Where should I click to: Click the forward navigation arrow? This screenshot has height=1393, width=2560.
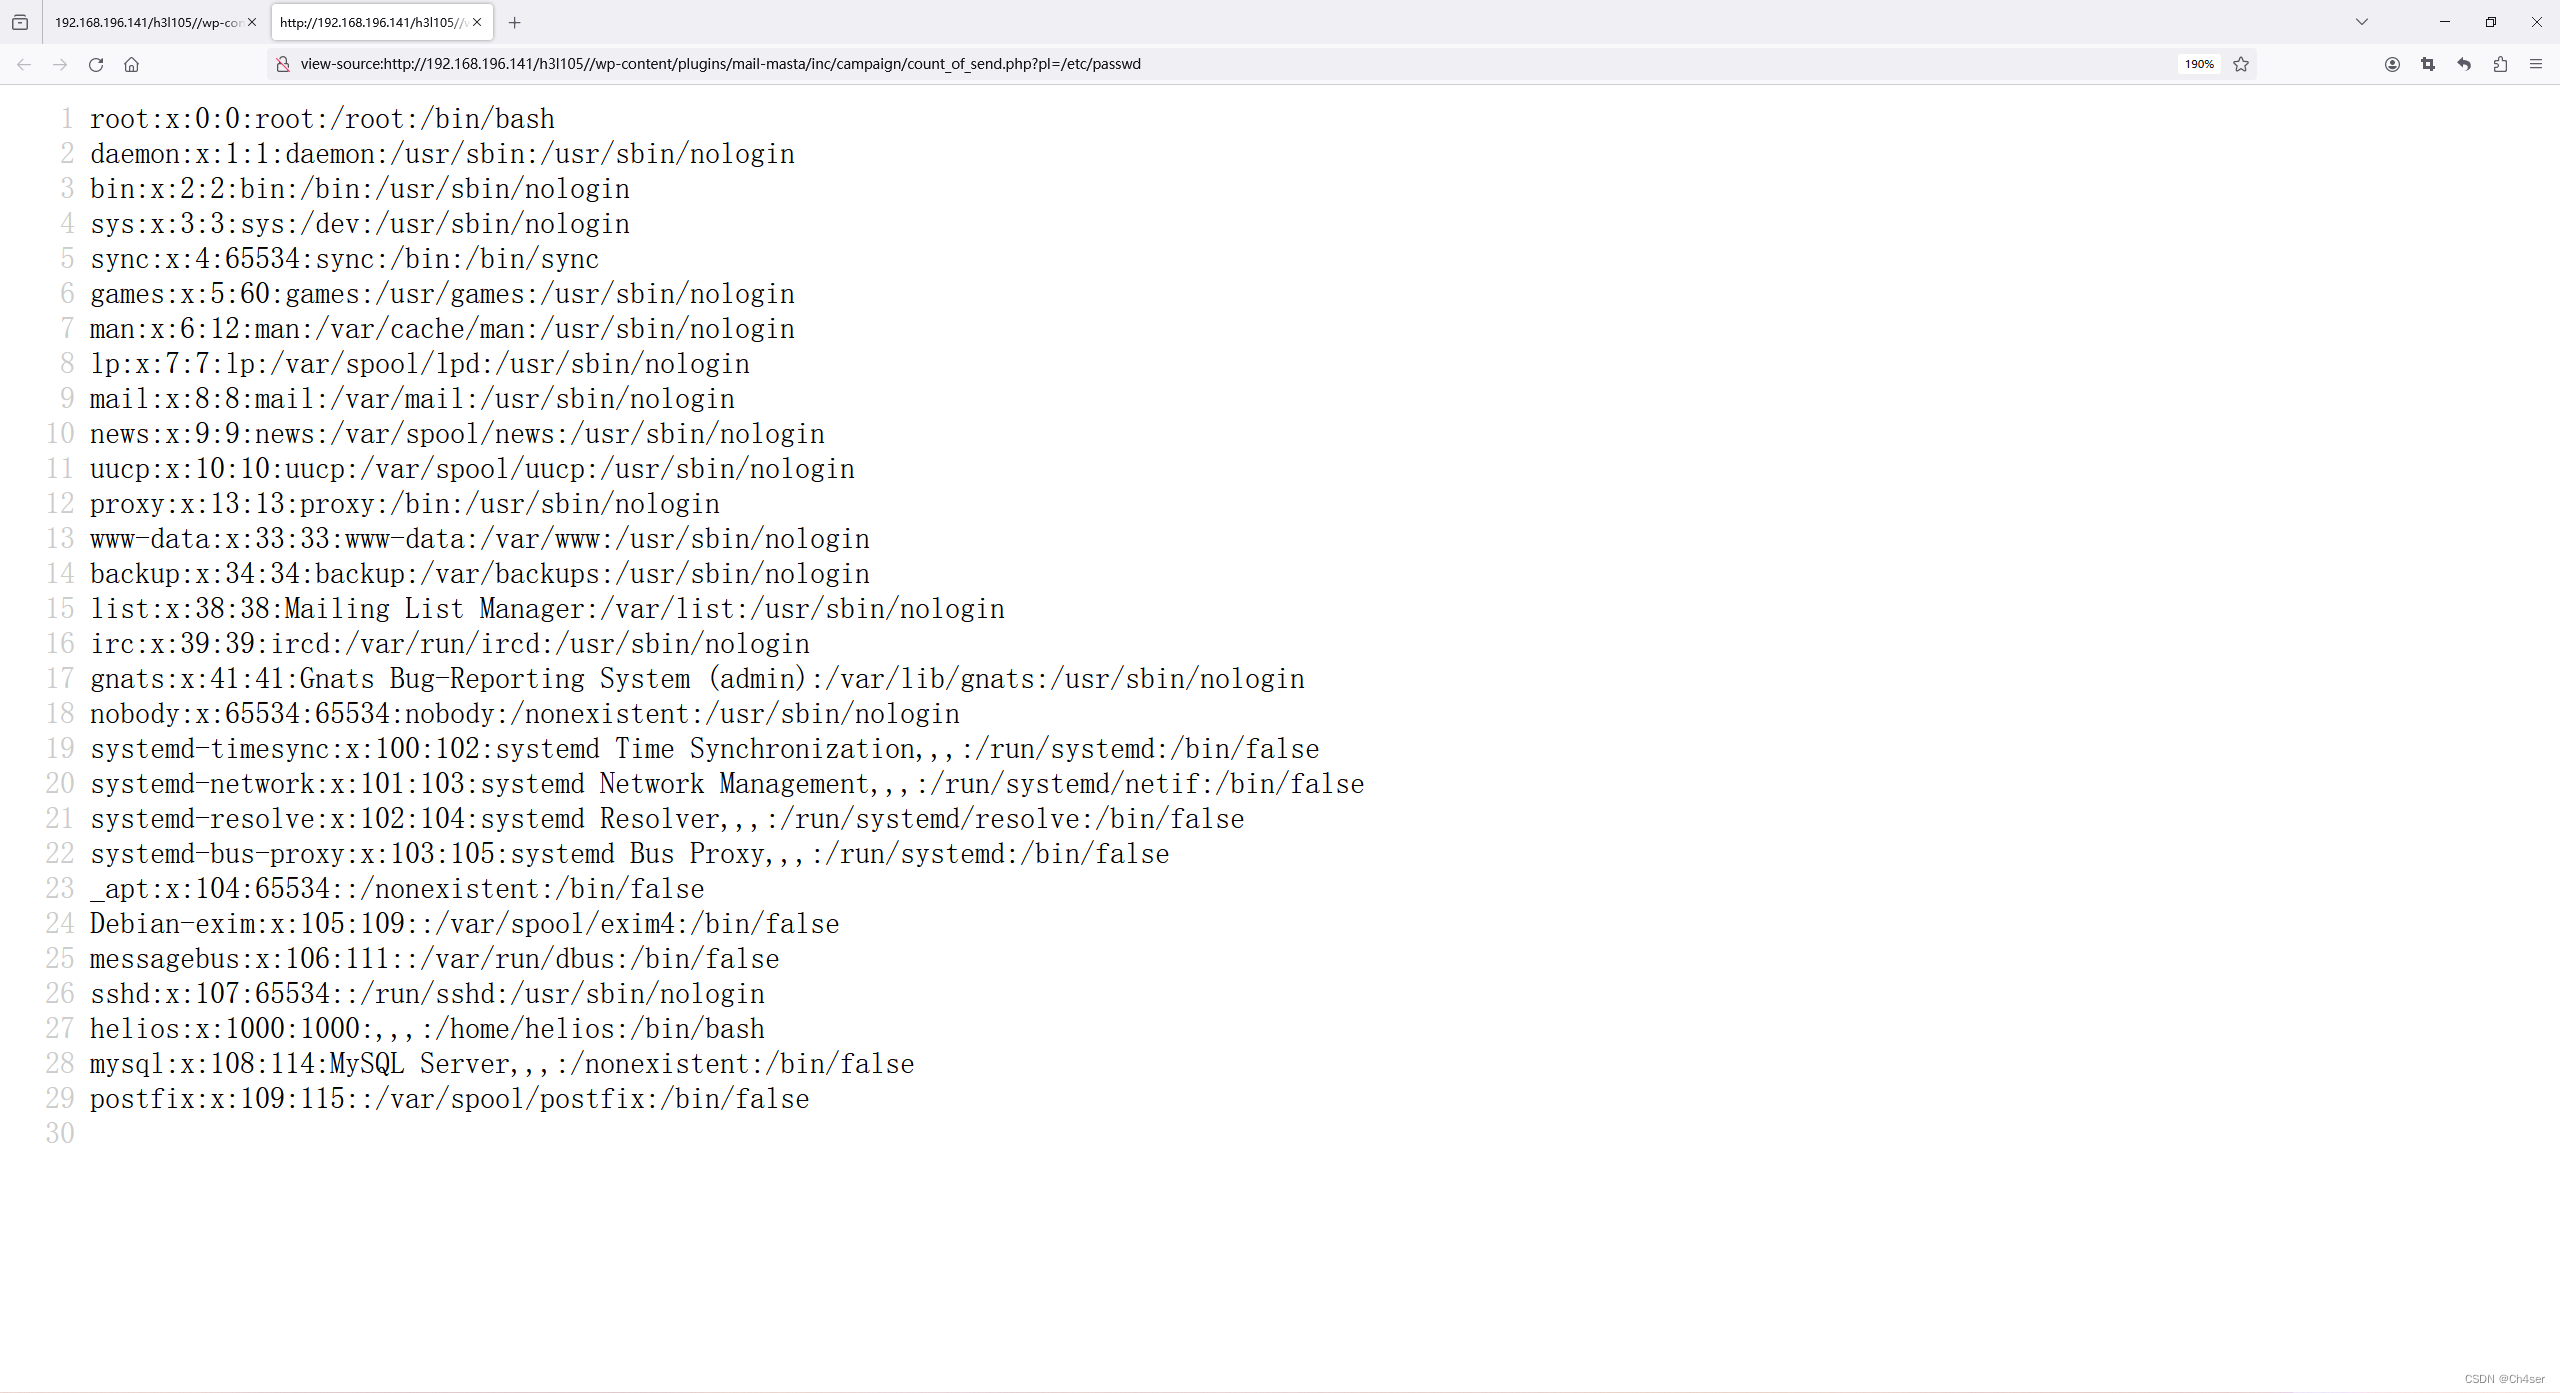[59, 64]
